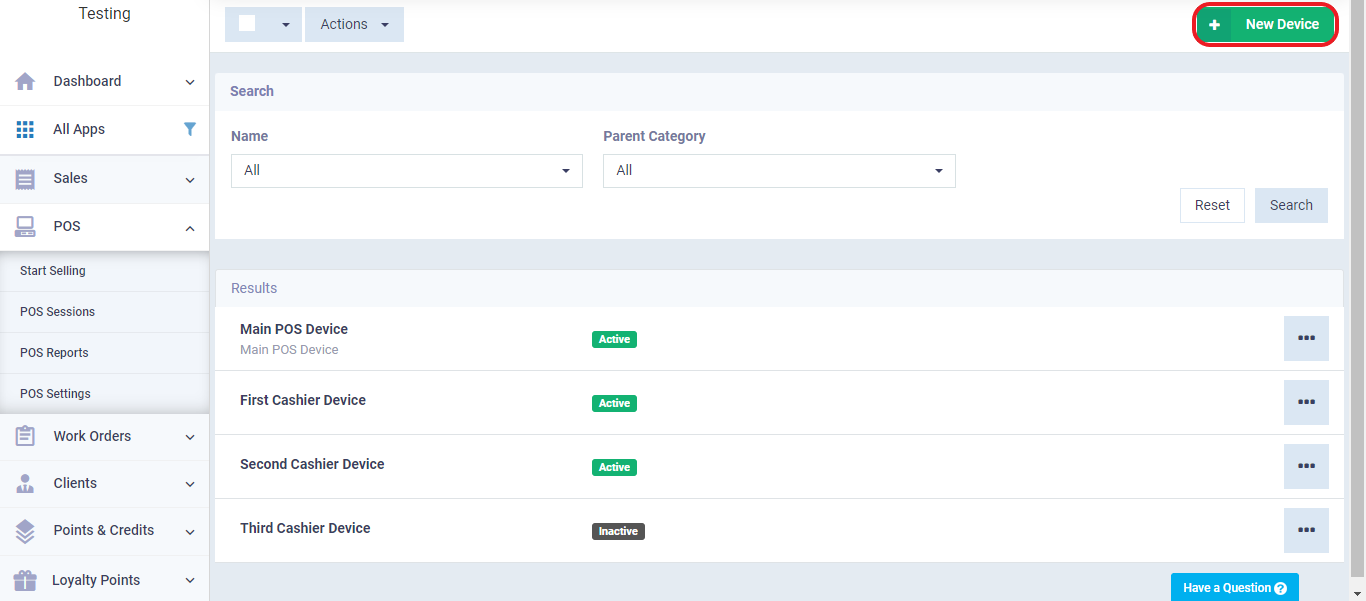Click the Points & Credits label

(x=104, y=530)
